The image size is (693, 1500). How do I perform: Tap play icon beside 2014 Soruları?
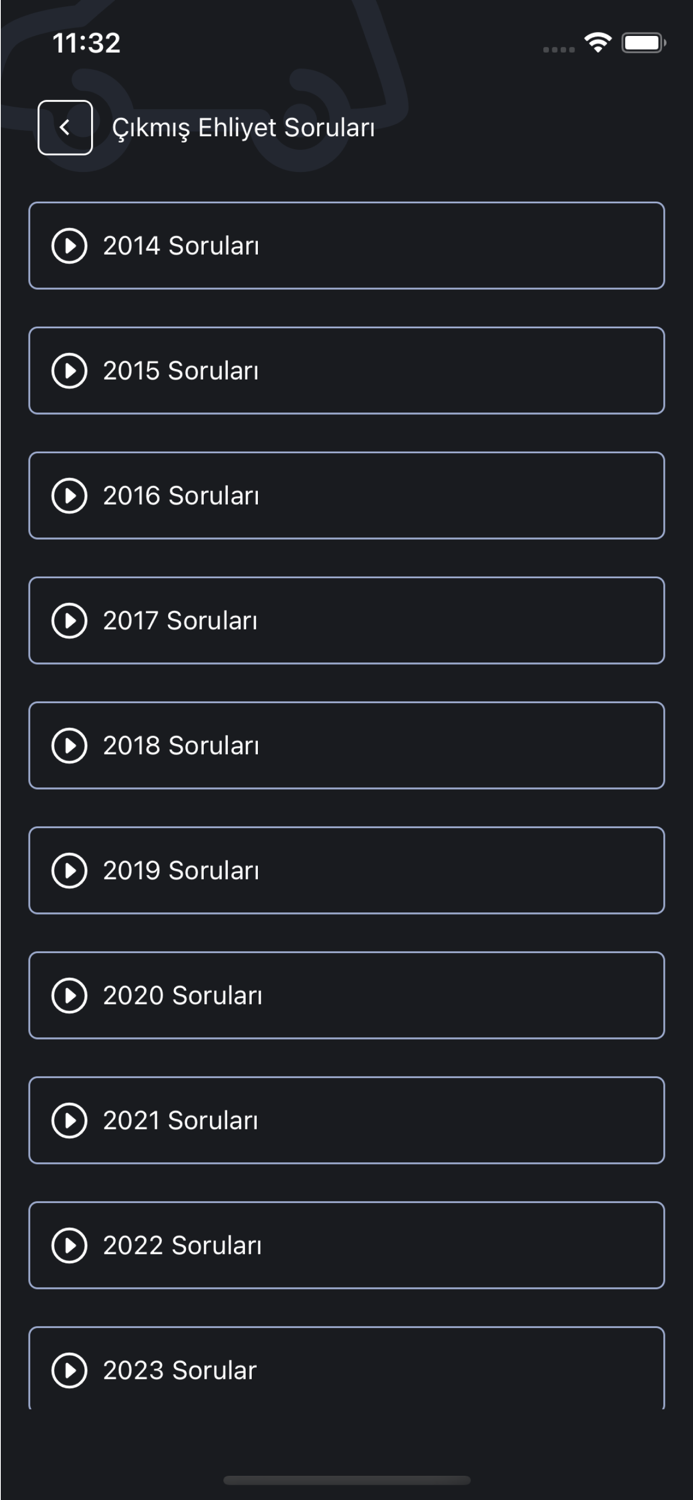click(69, 246)
